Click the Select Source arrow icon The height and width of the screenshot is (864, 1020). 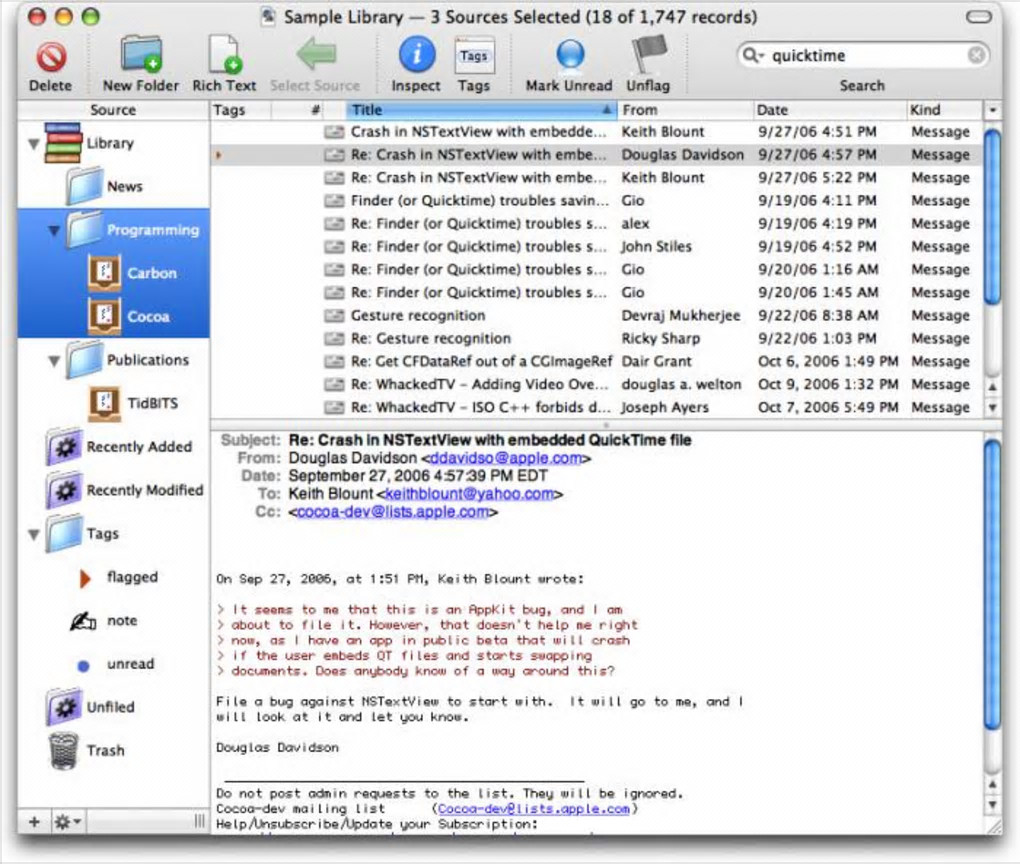[315, 54]
